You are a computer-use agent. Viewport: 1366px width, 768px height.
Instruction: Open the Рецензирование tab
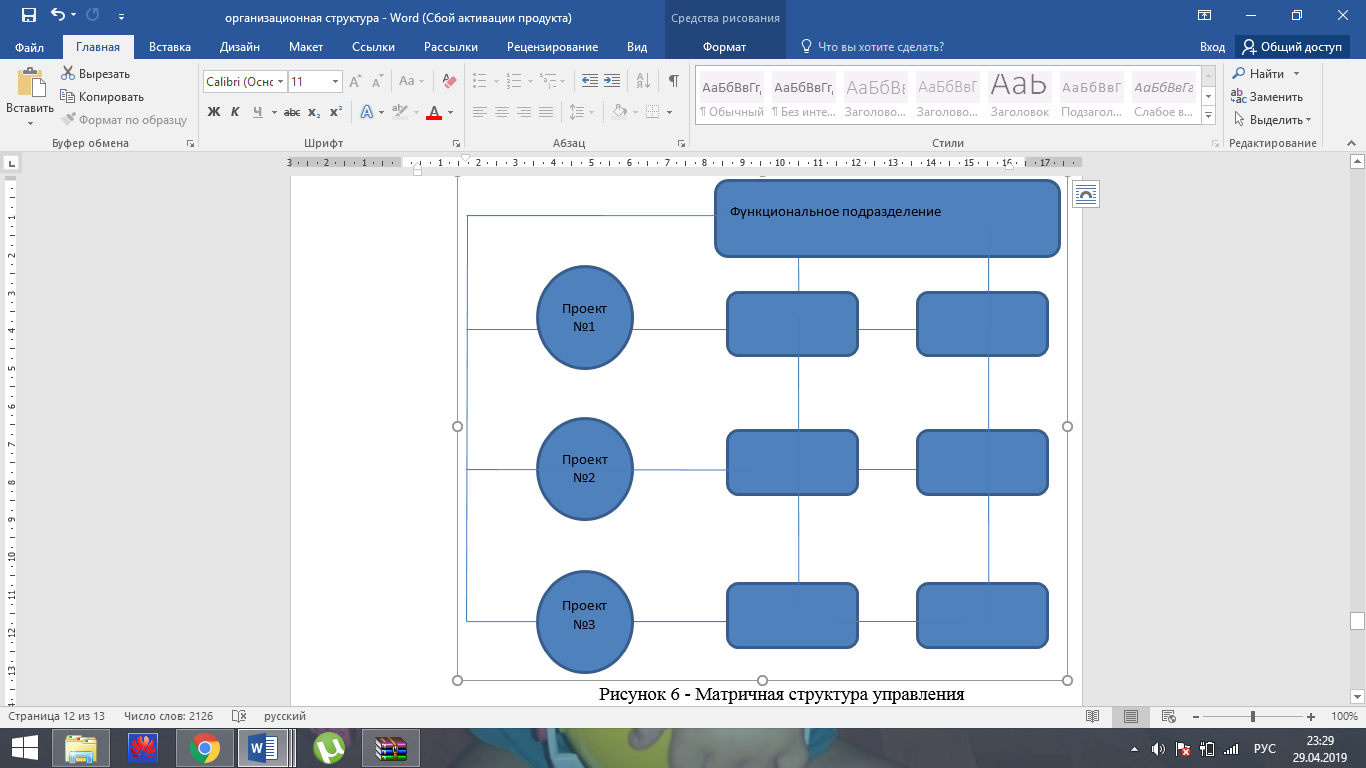[552, 47]
